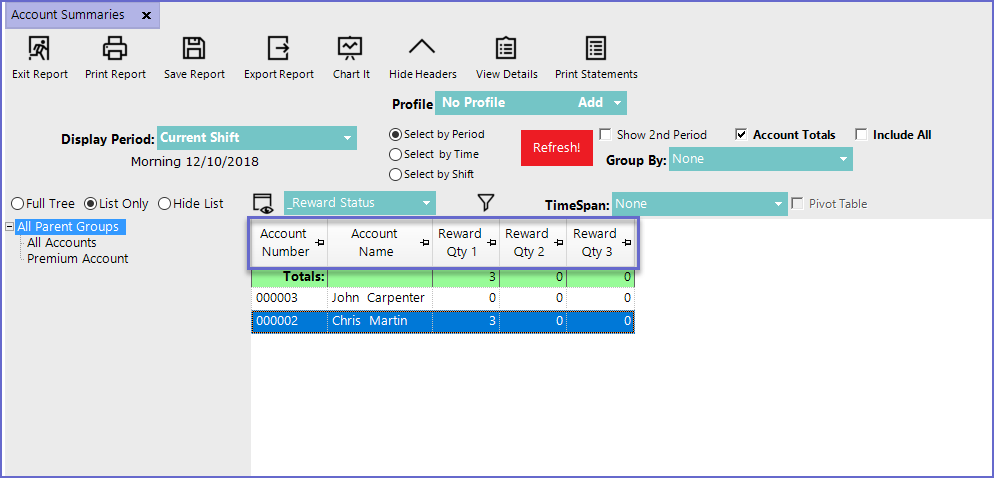The width and height of the screenshot is (994, 478).
Task: Select the John Carpenter name cell
Action: tap(380, 298)
